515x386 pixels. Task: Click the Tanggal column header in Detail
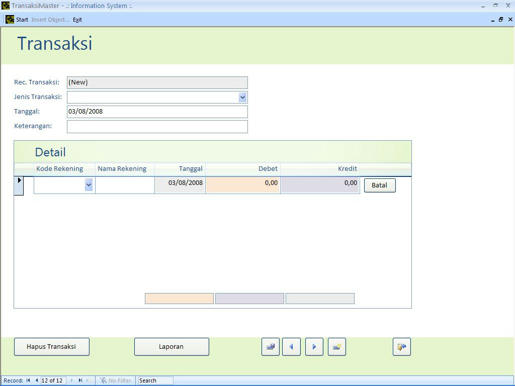pos(191,169)
